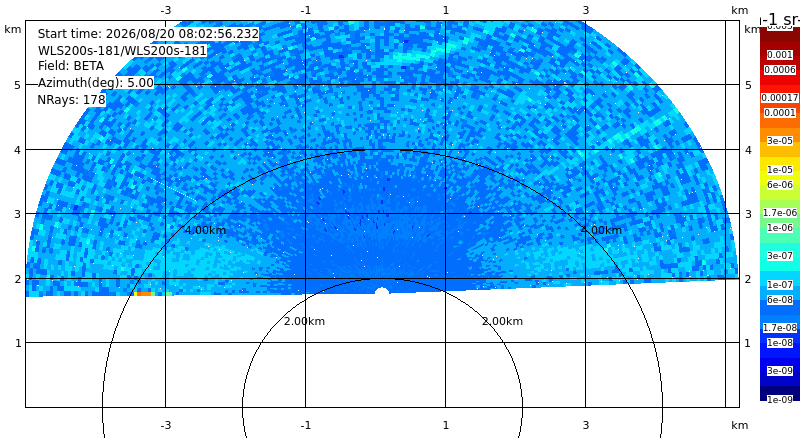Image resolution: width=800 pixels, height=438 pixels.
Task: Click the 1.7e-06 colorbar tick label
Action: [x=780, y=212]
